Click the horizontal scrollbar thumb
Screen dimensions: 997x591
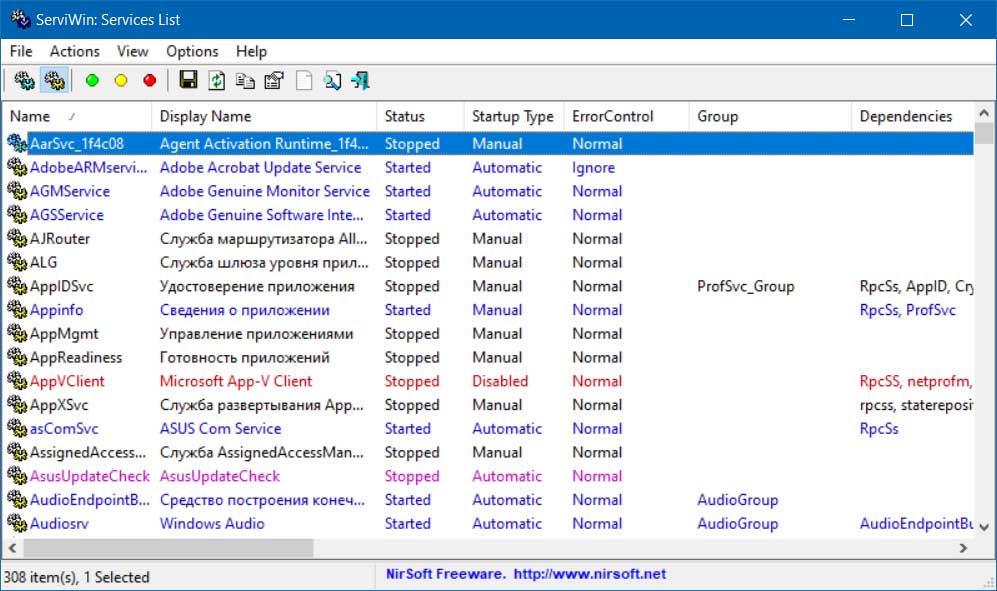coord(168,548)
